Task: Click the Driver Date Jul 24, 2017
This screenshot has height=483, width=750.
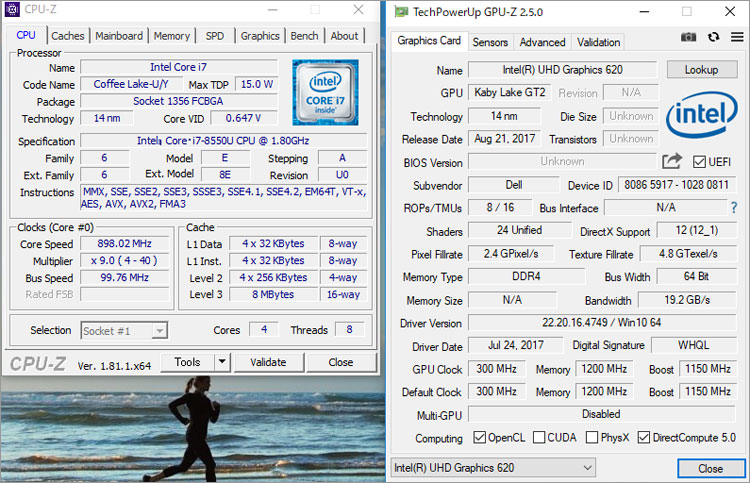Action: [516, 345]
